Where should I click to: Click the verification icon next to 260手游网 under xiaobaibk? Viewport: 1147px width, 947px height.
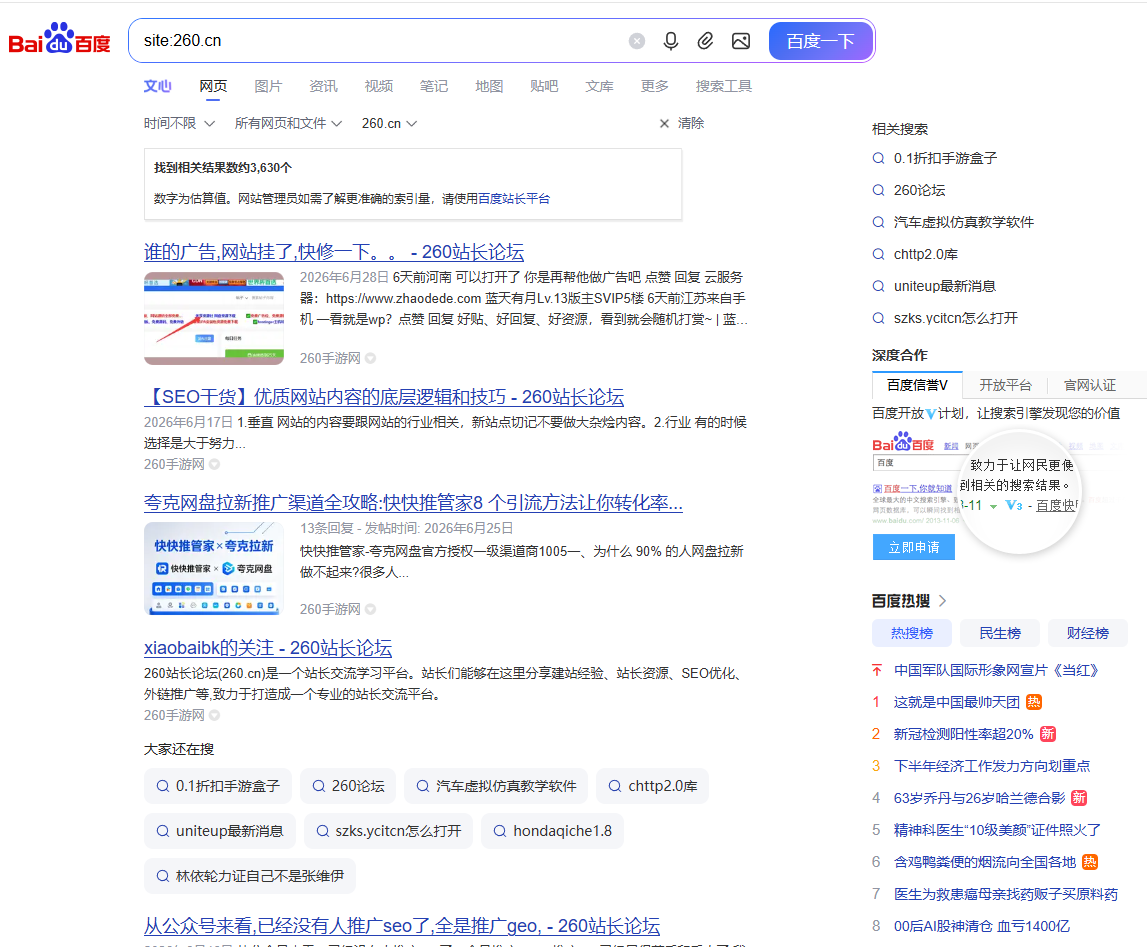click(x=214, y=715)
